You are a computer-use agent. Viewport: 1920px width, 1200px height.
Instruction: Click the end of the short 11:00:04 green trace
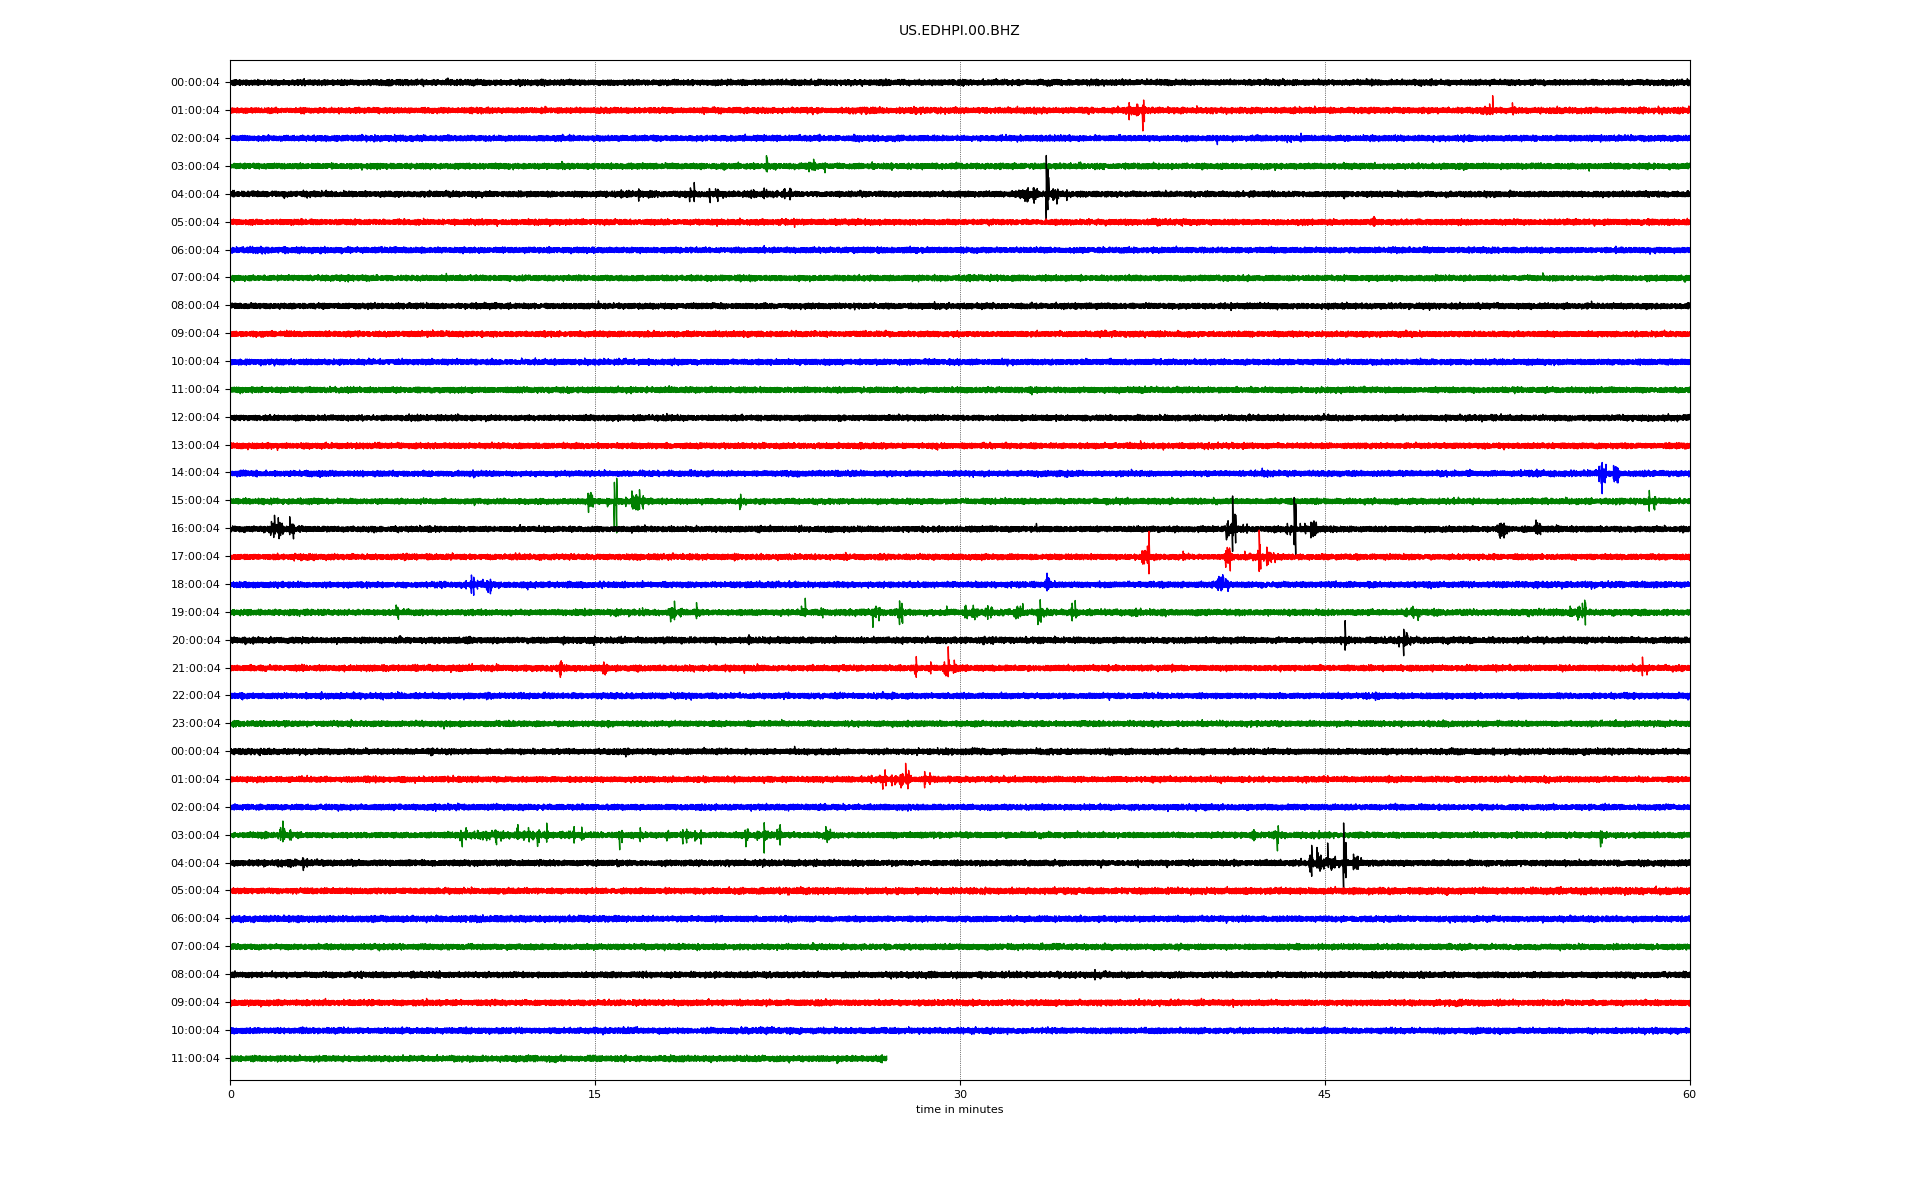coord(885,1058)
